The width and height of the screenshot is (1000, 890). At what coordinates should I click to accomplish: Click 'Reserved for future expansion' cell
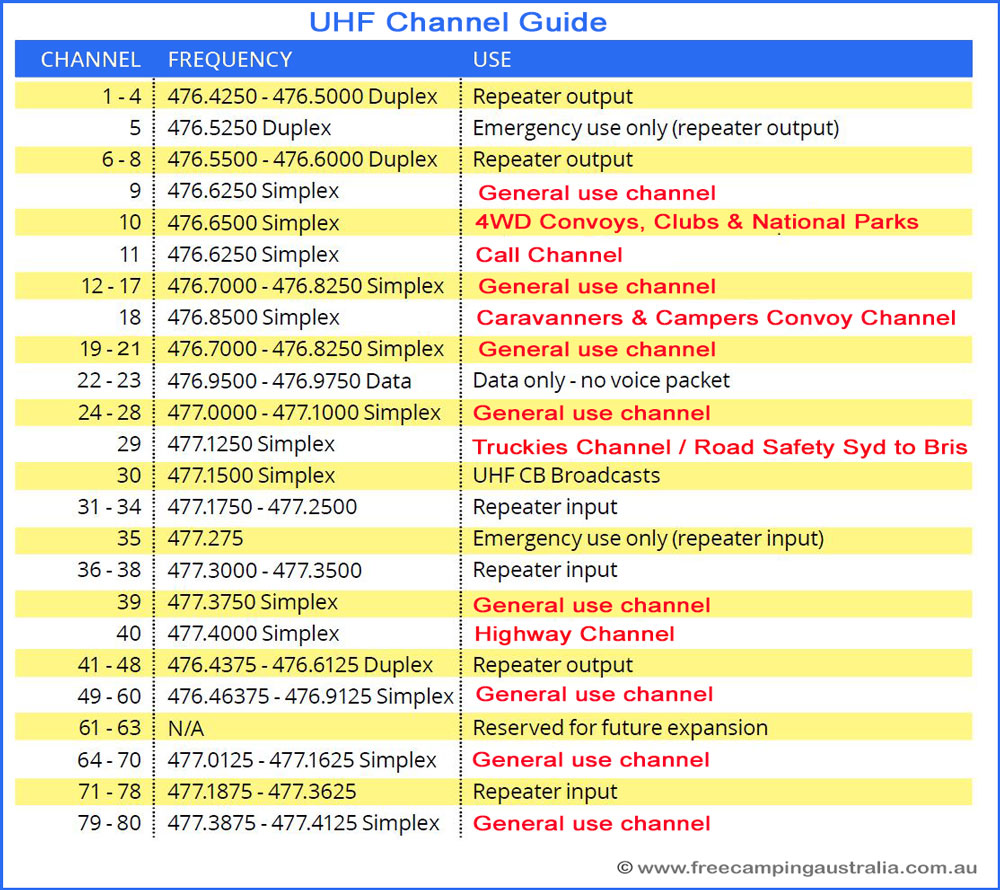click(620, 728)
